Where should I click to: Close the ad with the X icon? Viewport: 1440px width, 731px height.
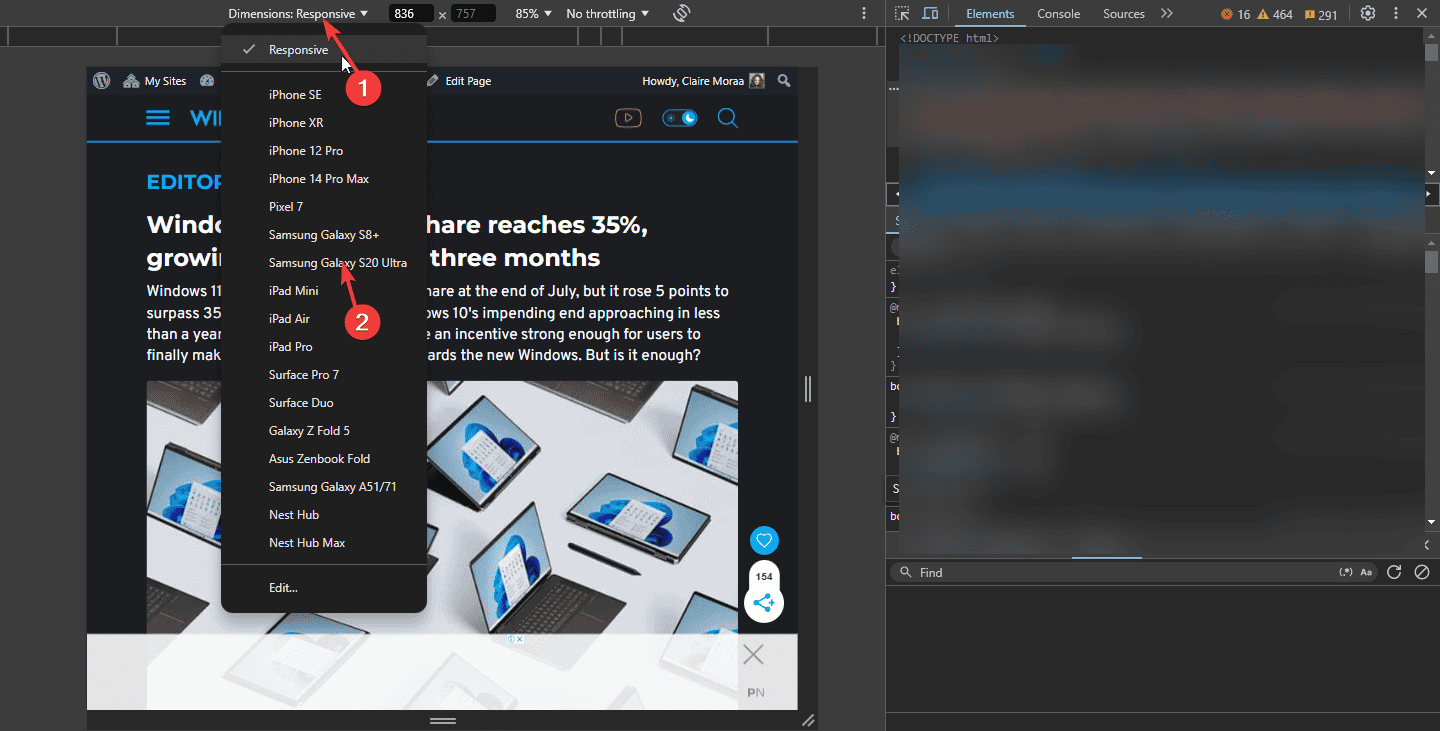754,655
